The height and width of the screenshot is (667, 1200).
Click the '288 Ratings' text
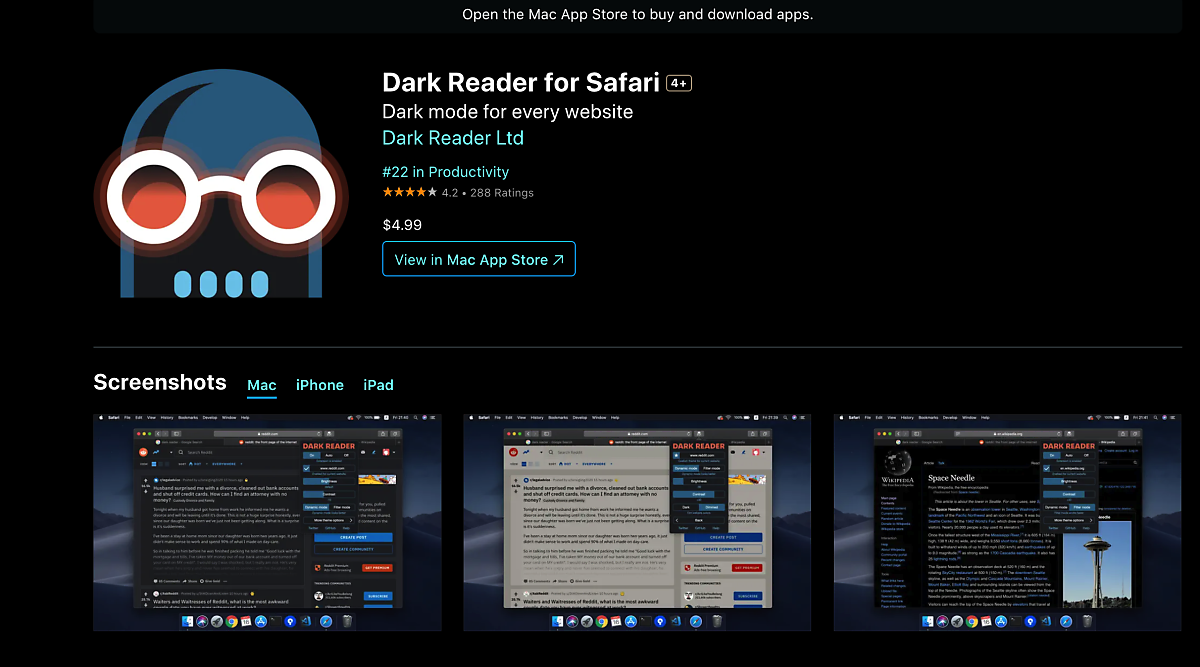click(x=502, y=193)
